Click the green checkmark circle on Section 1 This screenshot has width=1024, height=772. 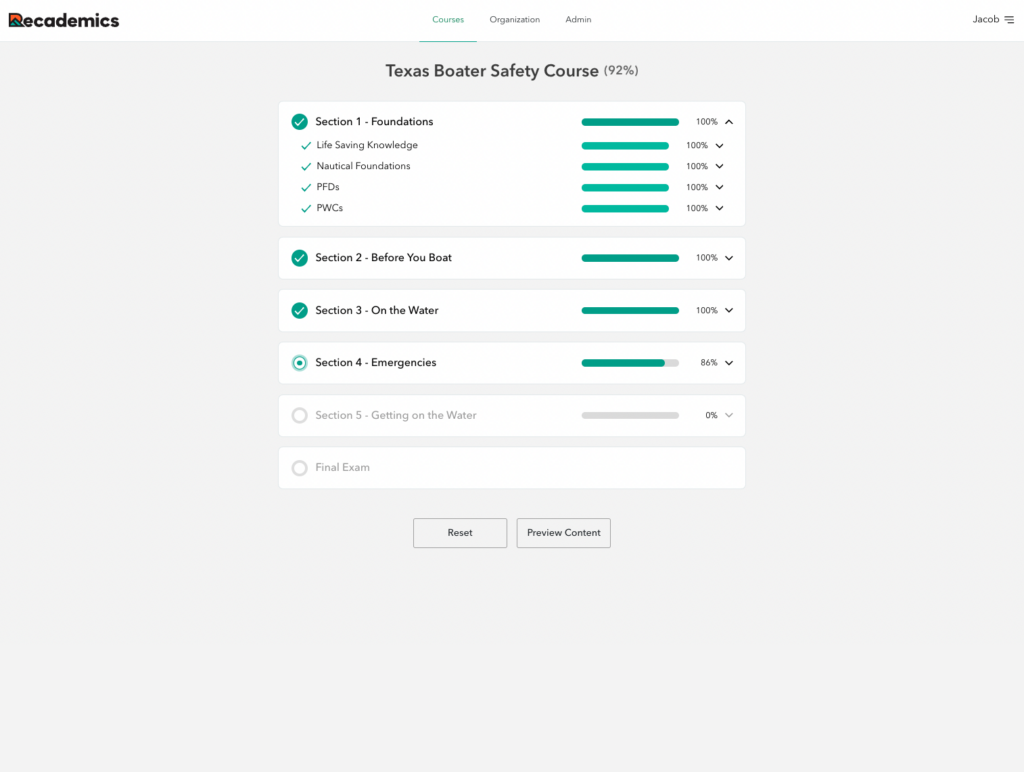coord(299,121)
